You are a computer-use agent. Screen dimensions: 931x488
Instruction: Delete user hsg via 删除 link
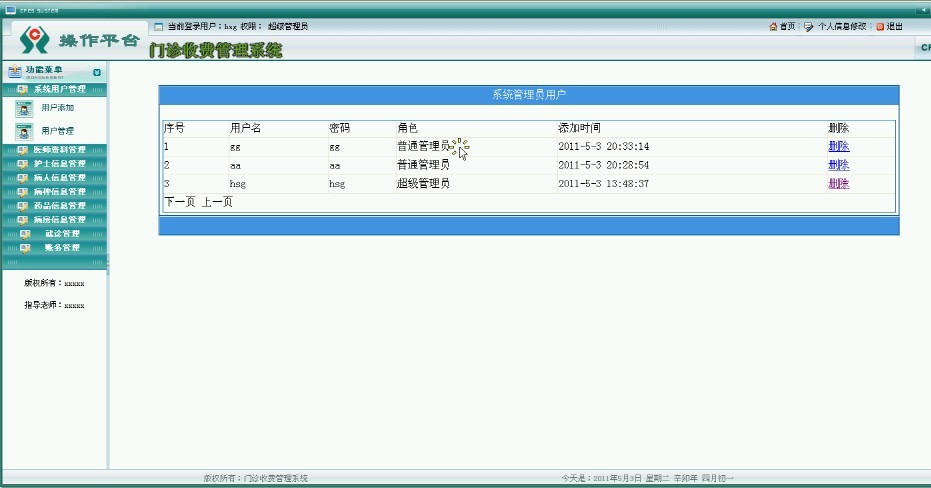point(838,184)
